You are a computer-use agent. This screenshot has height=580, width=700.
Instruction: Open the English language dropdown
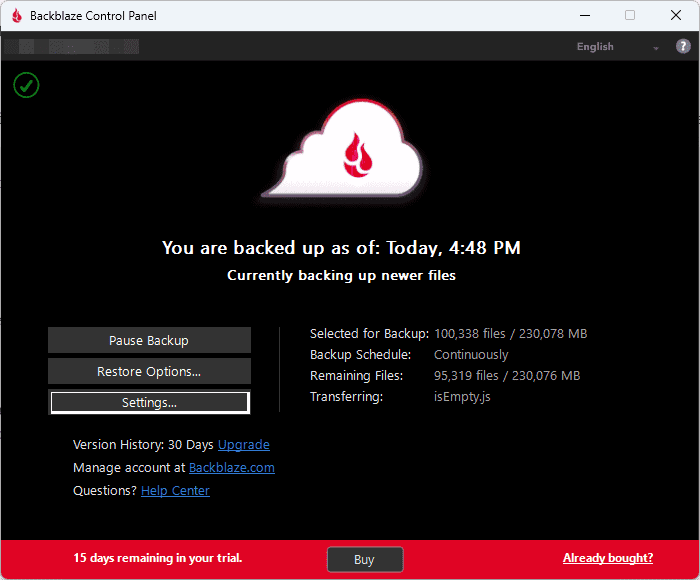[x=617, y=46]
